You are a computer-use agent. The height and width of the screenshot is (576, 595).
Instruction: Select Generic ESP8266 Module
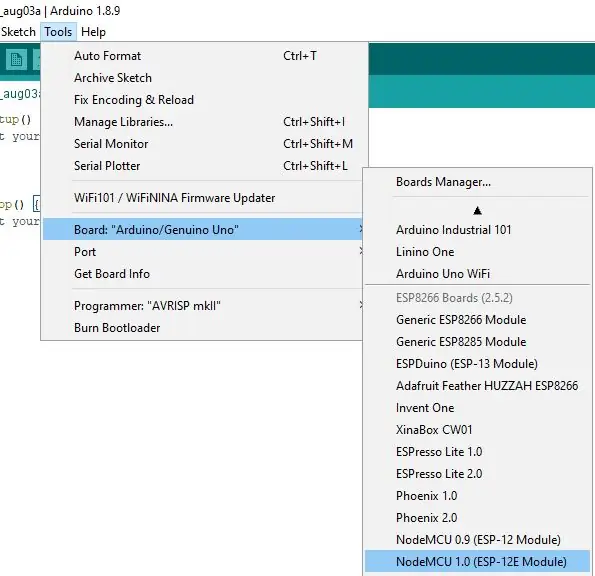(x=477, y=320)
